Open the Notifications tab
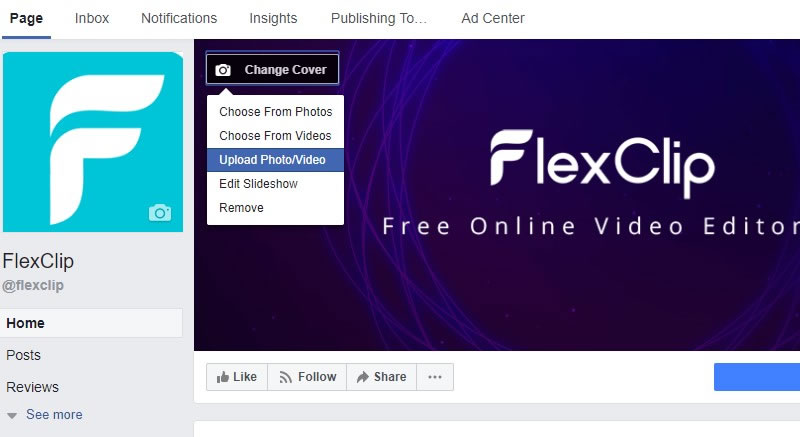The image size is (800, 437). 179,18
